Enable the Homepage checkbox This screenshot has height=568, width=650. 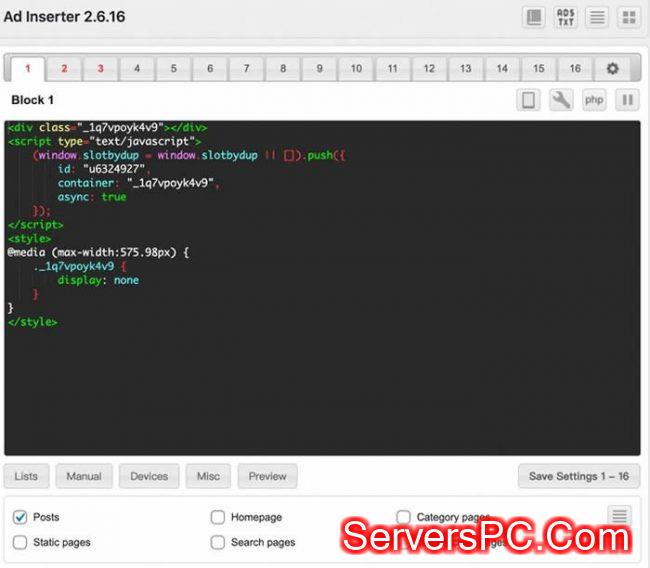(217, 517)
